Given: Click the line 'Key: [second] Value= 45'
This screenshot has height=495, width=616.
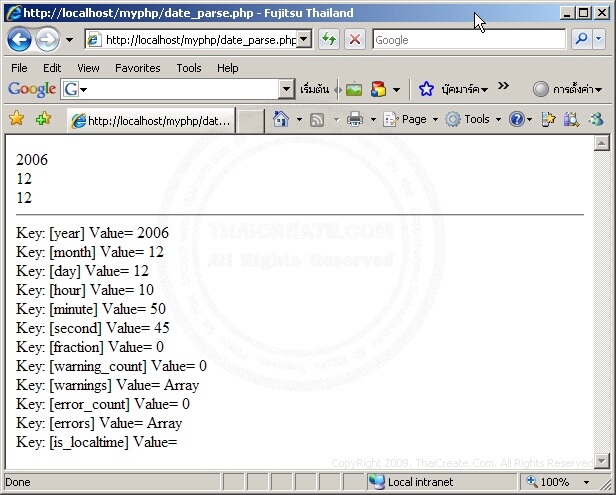Looking at the screenshot, I should 93,328.
